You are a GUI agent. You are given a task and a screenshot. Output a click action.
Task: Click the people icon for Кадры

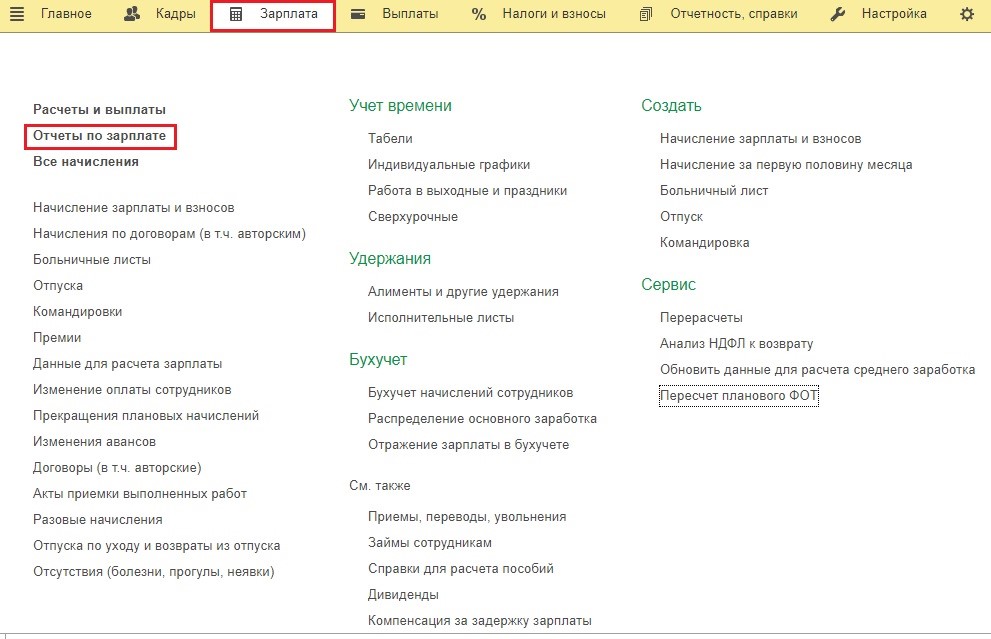[132, 14]
